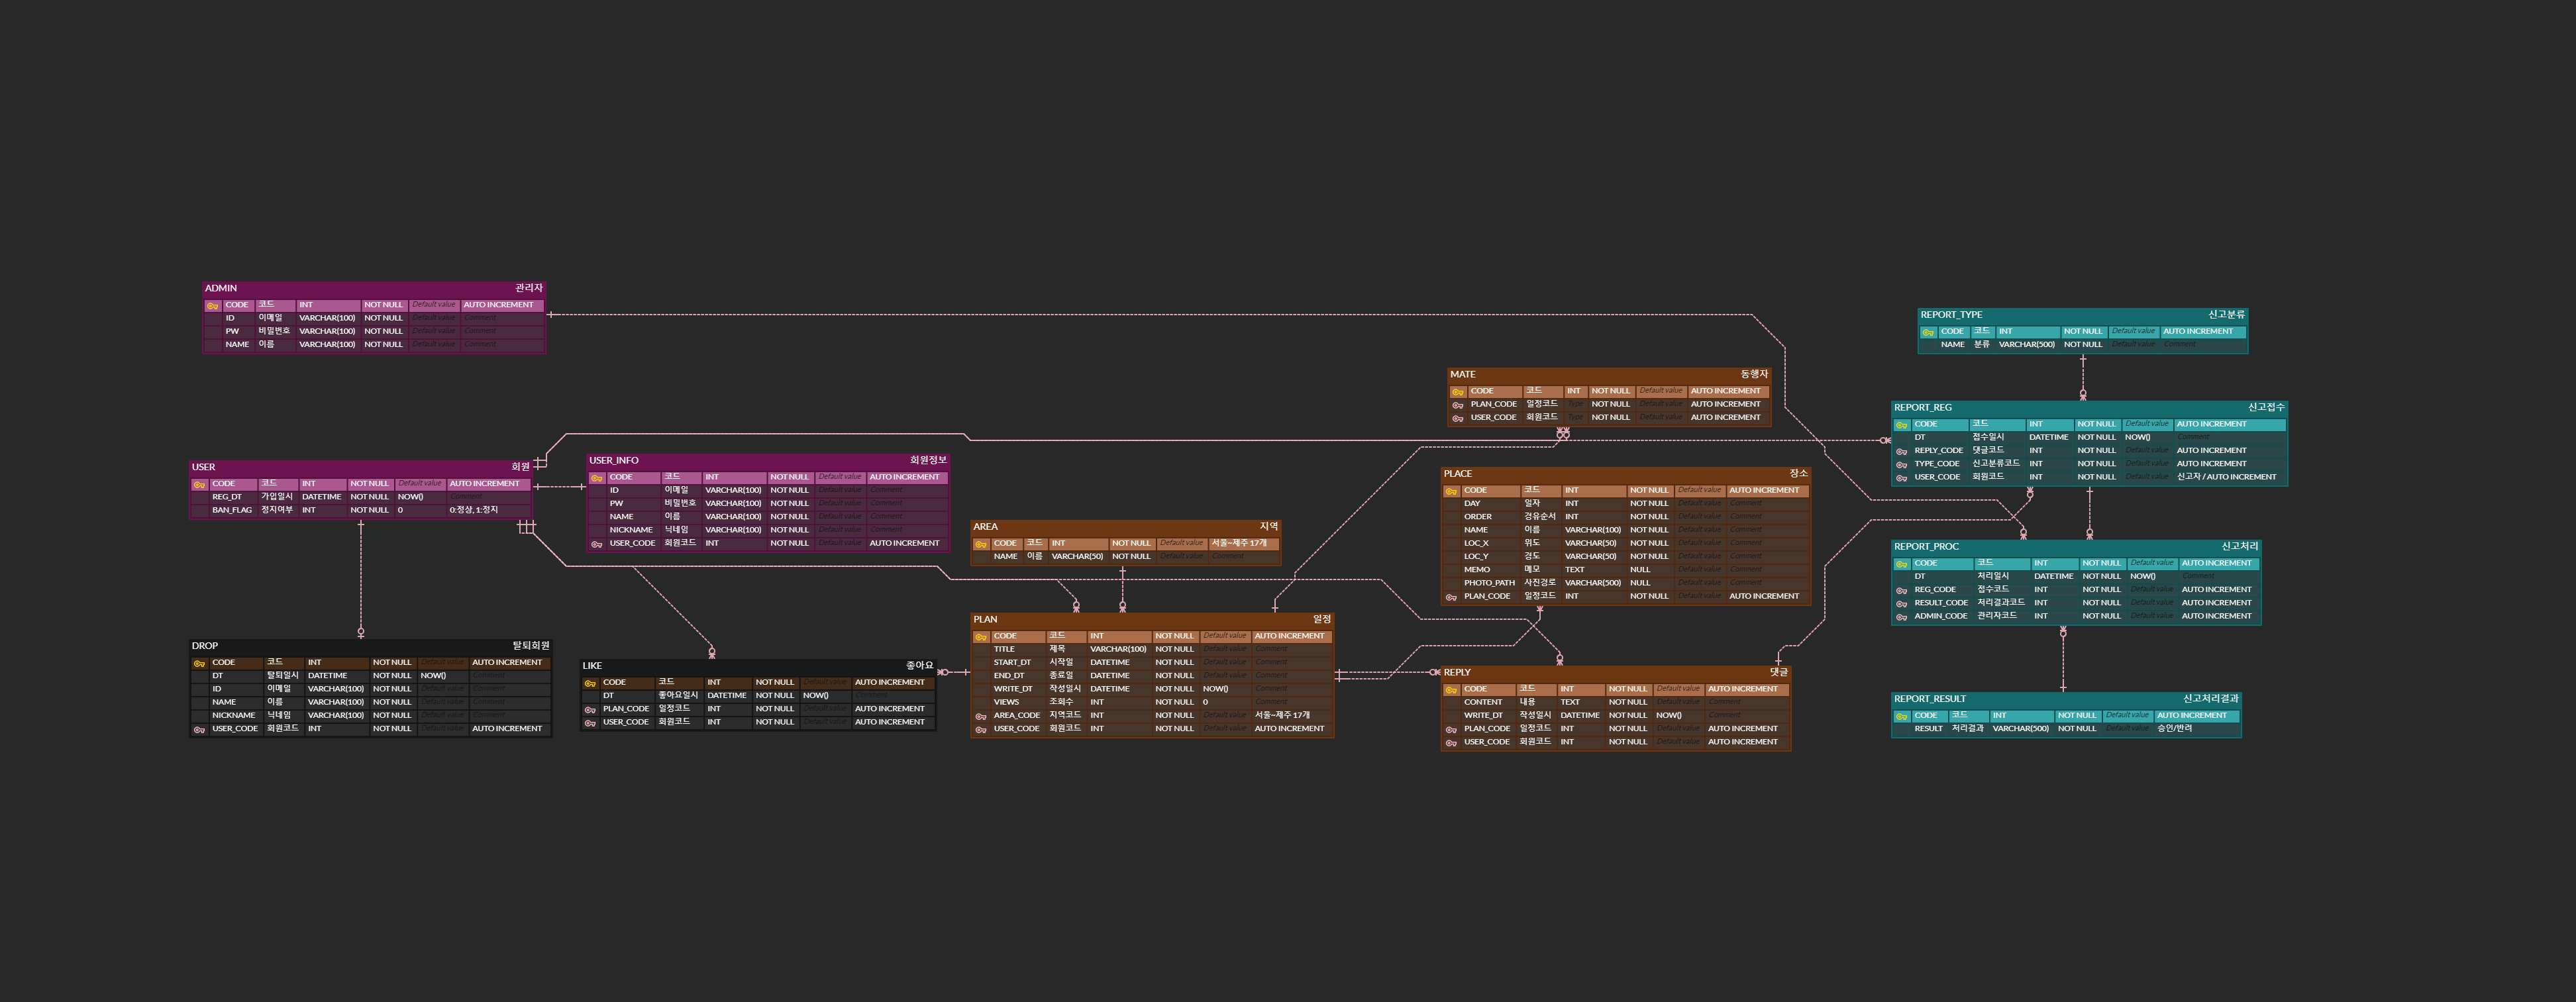Viewport: 2576px width, 1002px height.
Task: Select the REPORT_REG table name
Action: (1922, 407)
